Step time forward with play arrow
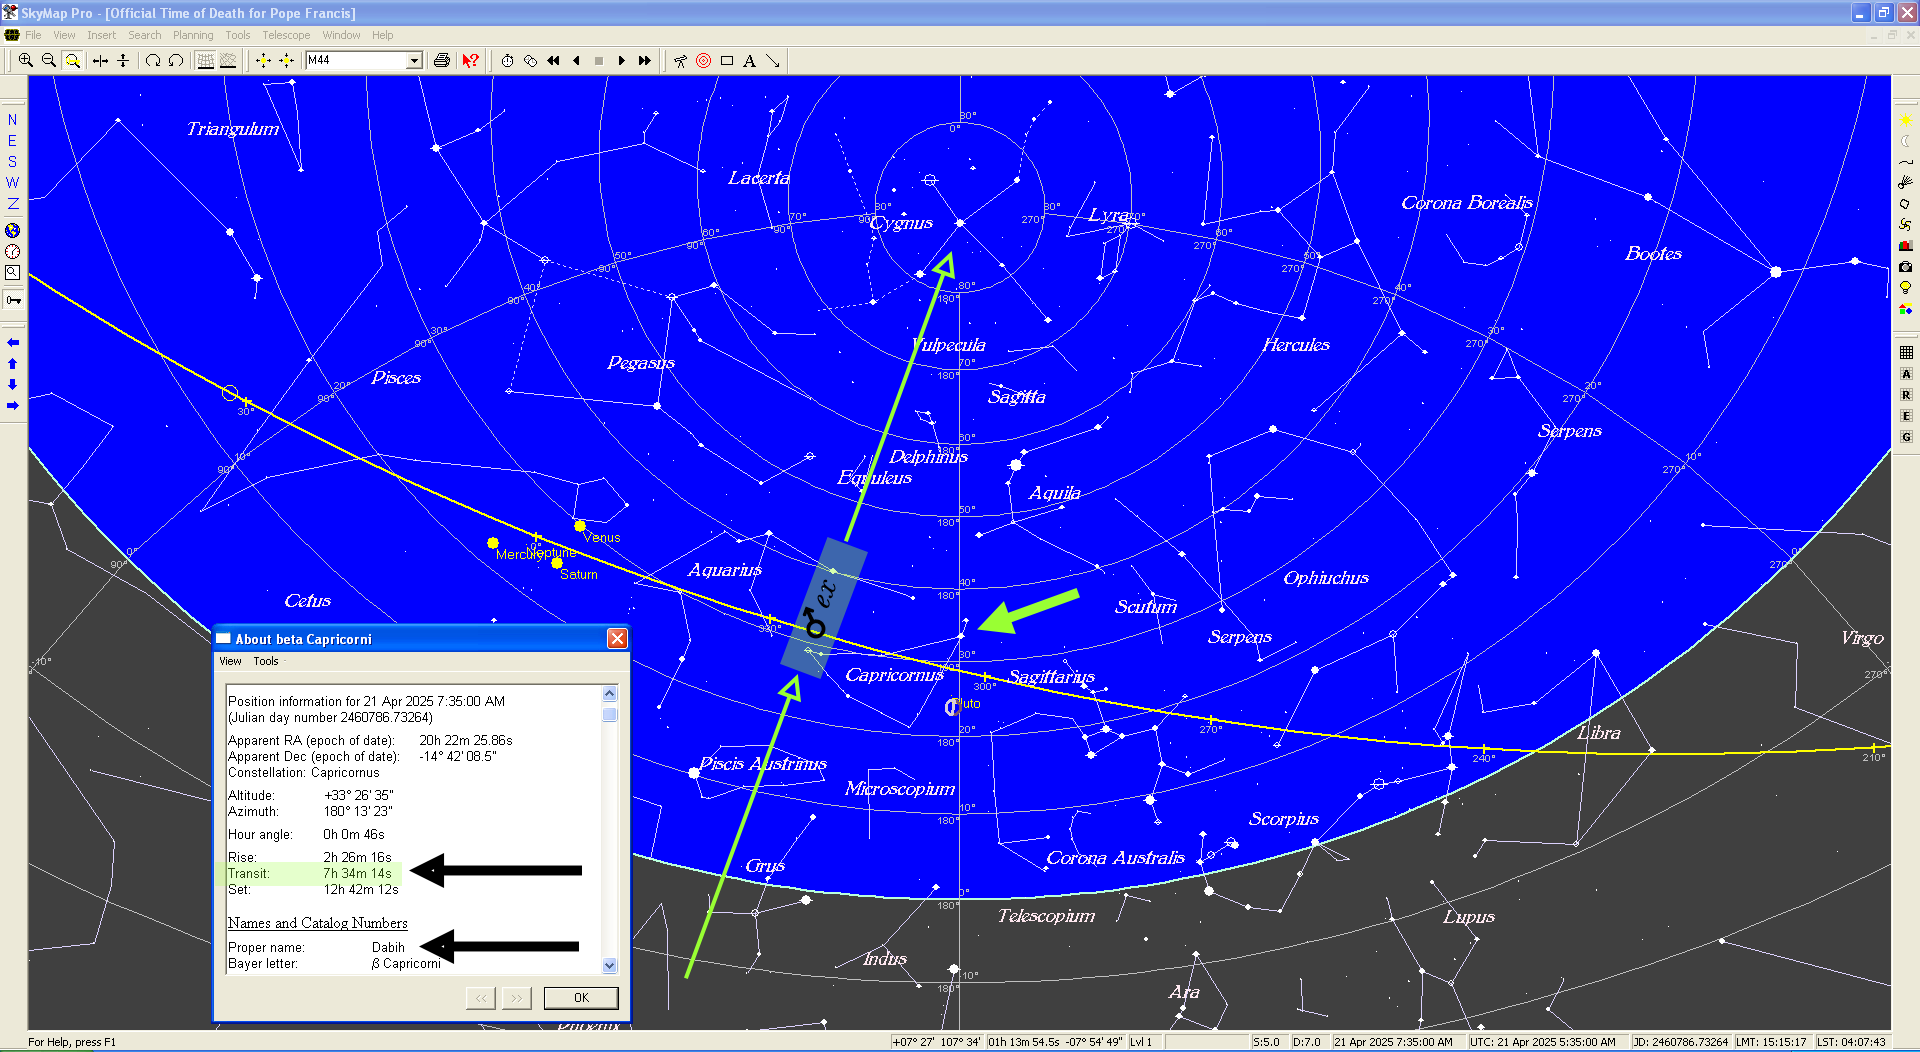The image size is (1920, 1052). [x=621, y=61]
